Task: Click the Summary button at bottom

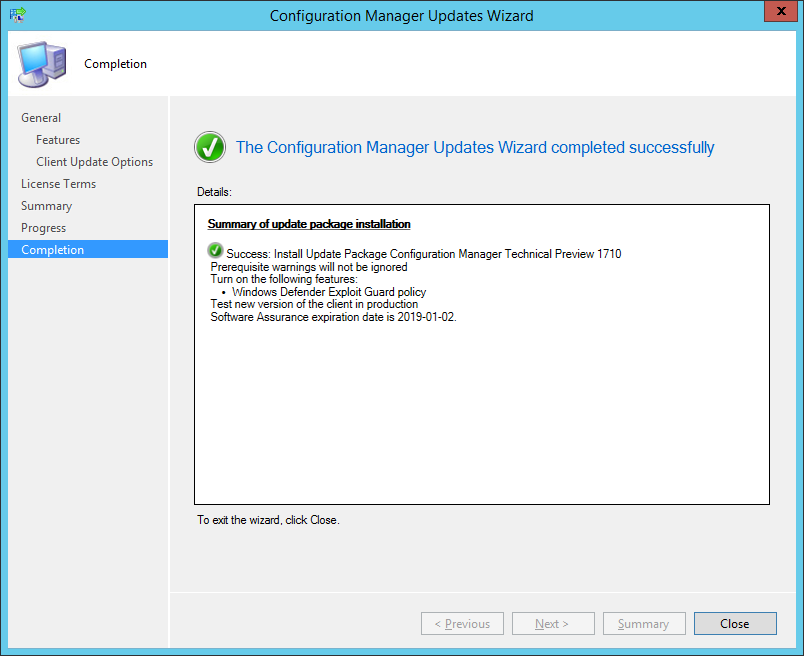Action: 644,624
